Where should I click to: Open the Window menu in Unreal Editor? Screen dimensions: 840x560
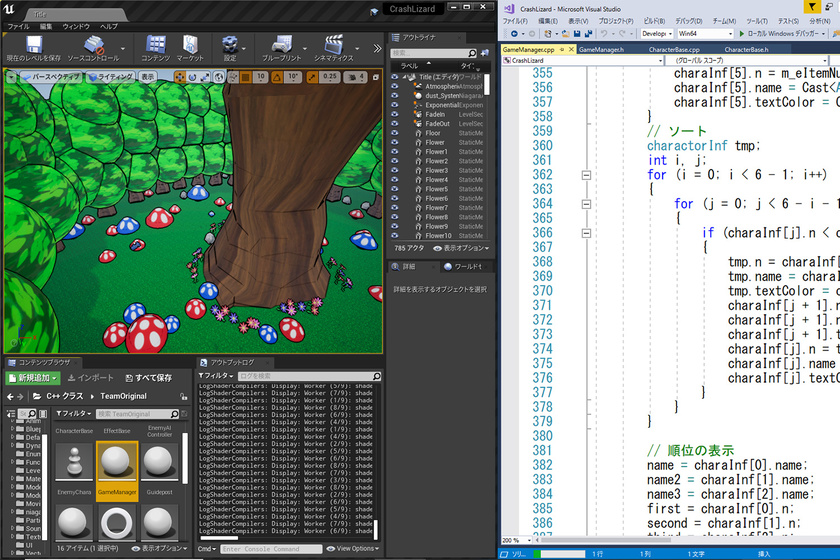[x=76, y=25]
